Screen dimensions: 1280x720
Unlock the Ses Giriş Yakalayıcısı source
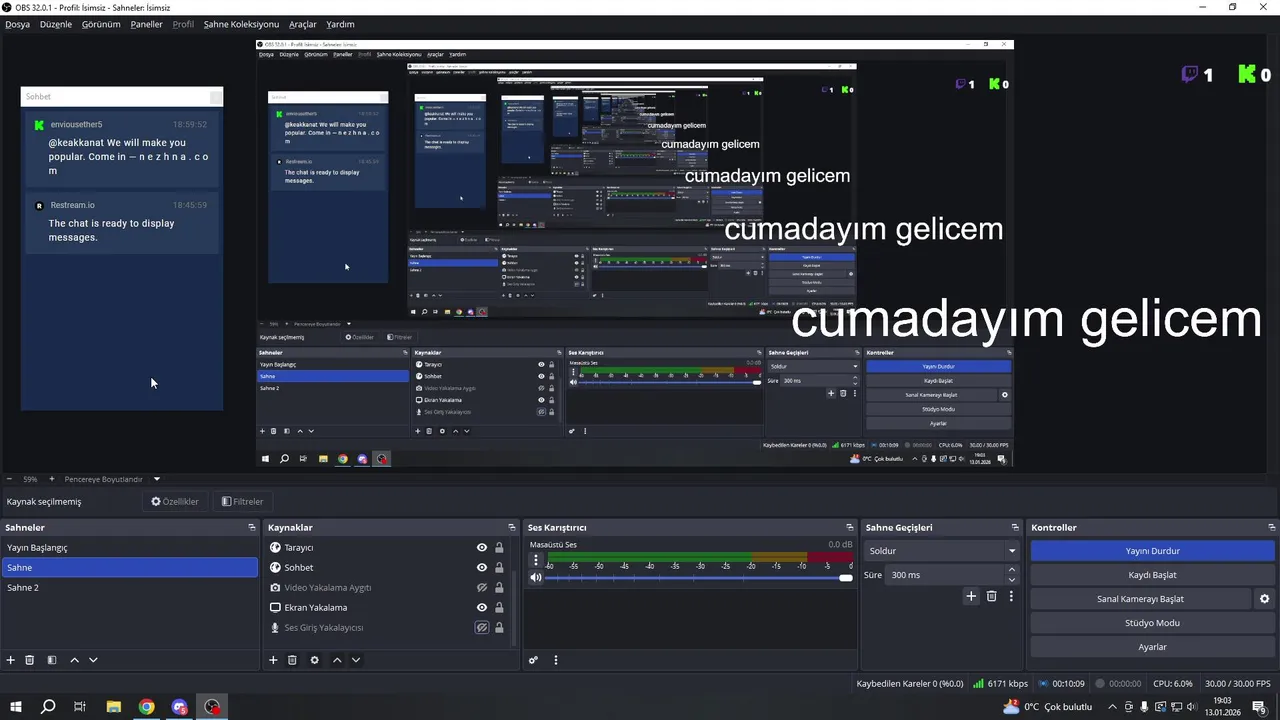point(499,628)
